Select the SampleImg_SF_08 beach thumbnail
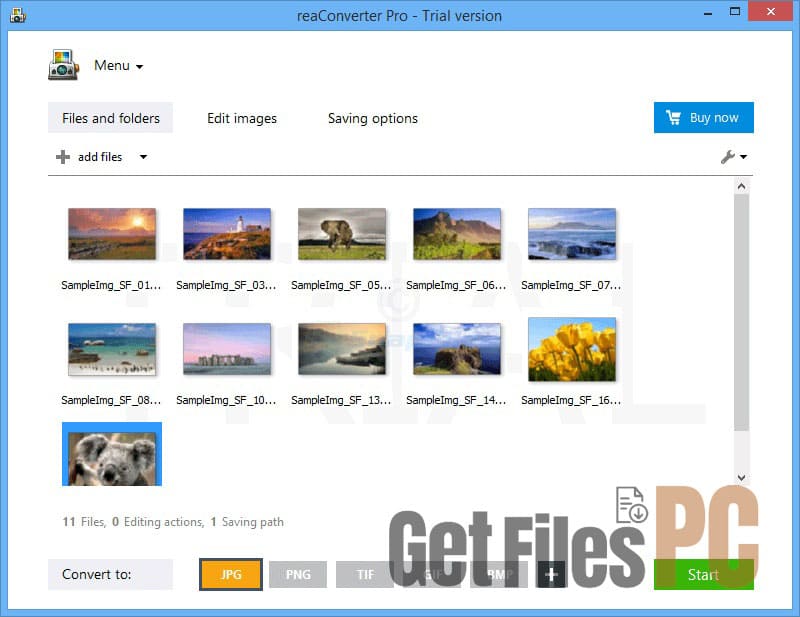800x617 pixels. pyautogui.click(x=112, y=349)
